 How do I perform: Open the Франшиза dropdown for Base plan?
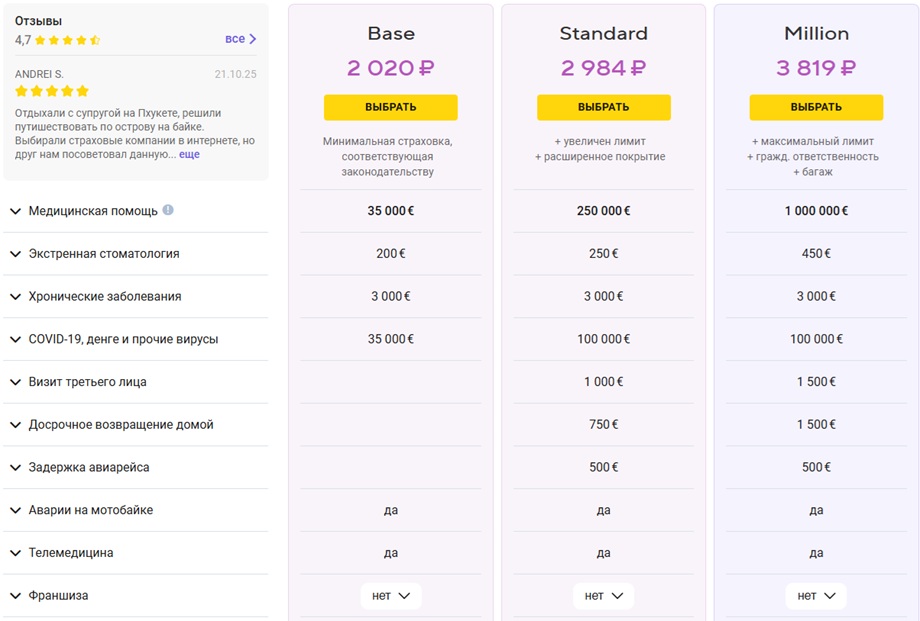point(391,596)
